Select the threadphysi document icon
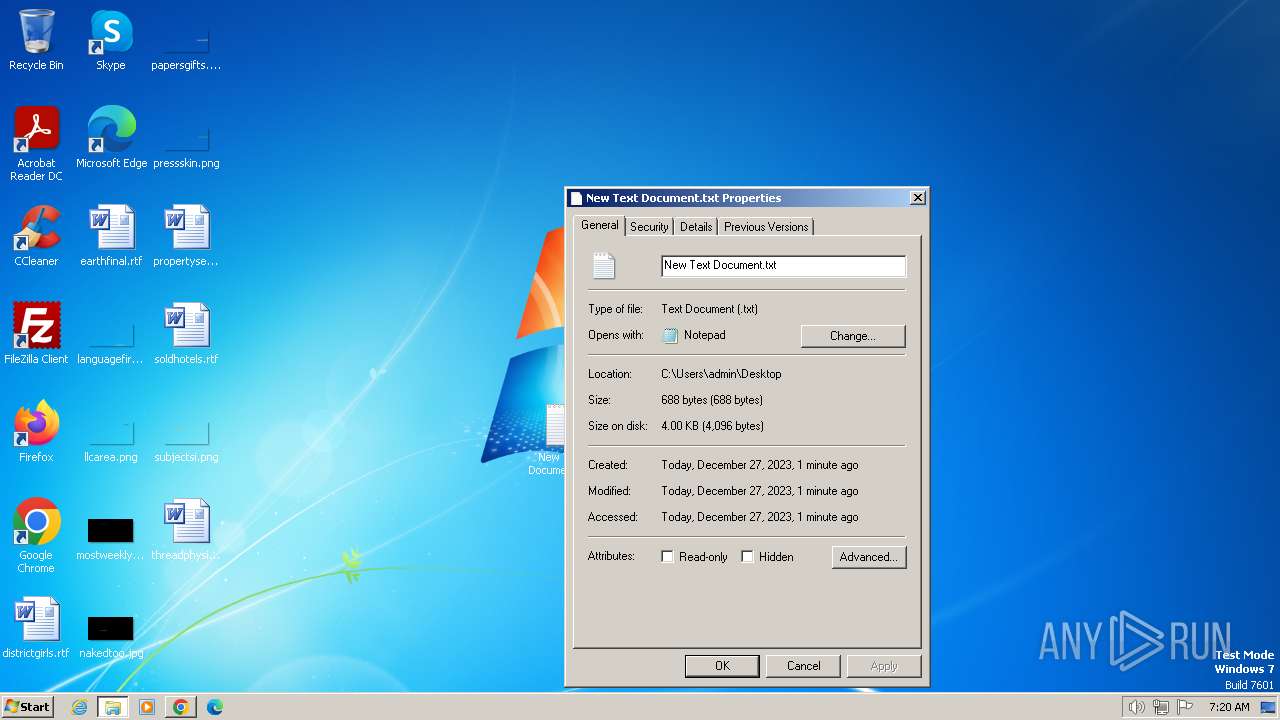Image resolution: width=1280 pixels, height=720 pixels. click(x=186, y=530)
